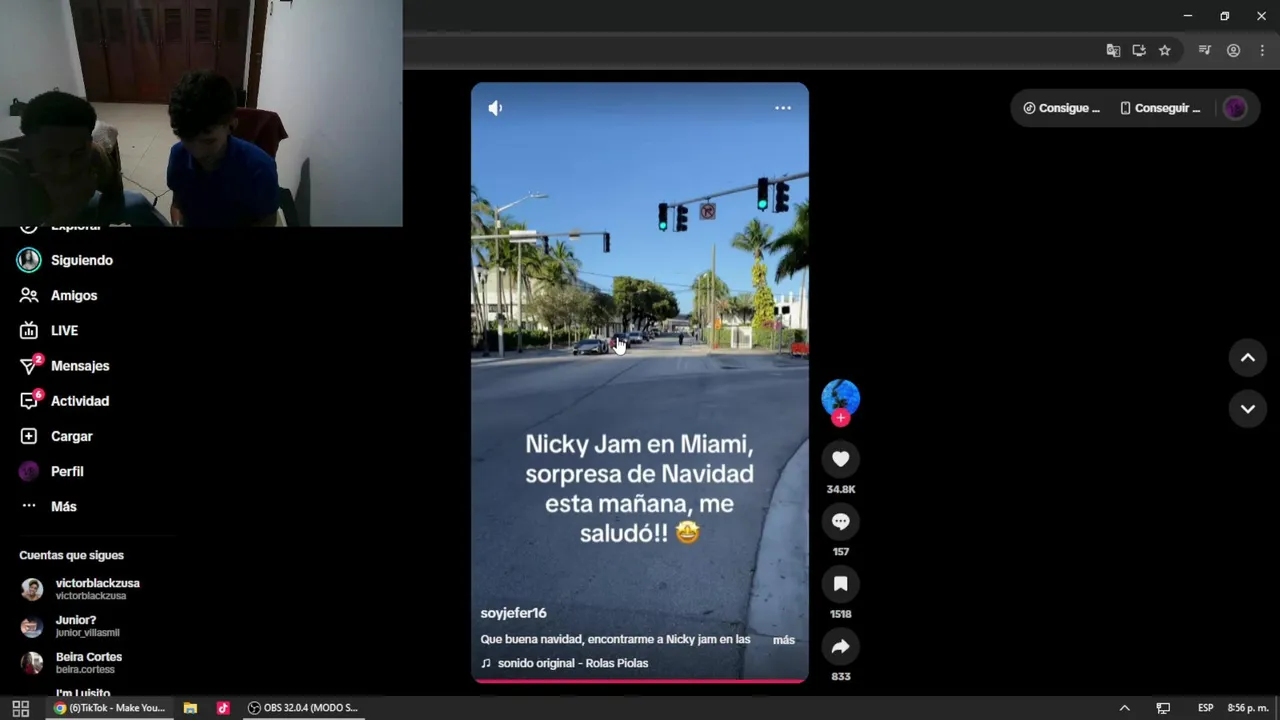Open File Explorer from the taskbar

[190, 708]
